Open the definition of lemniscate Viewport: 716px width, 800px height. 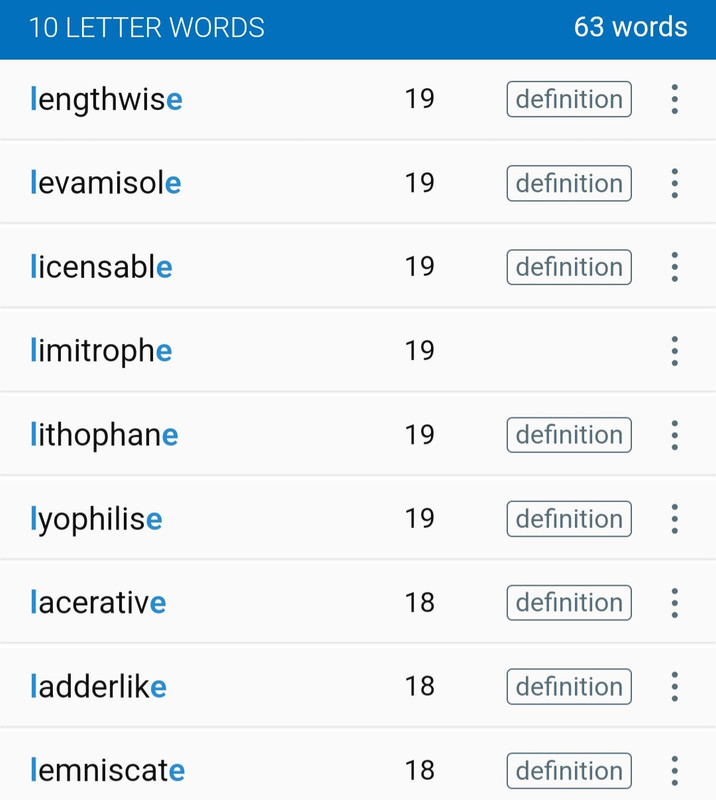click(569, 770)
